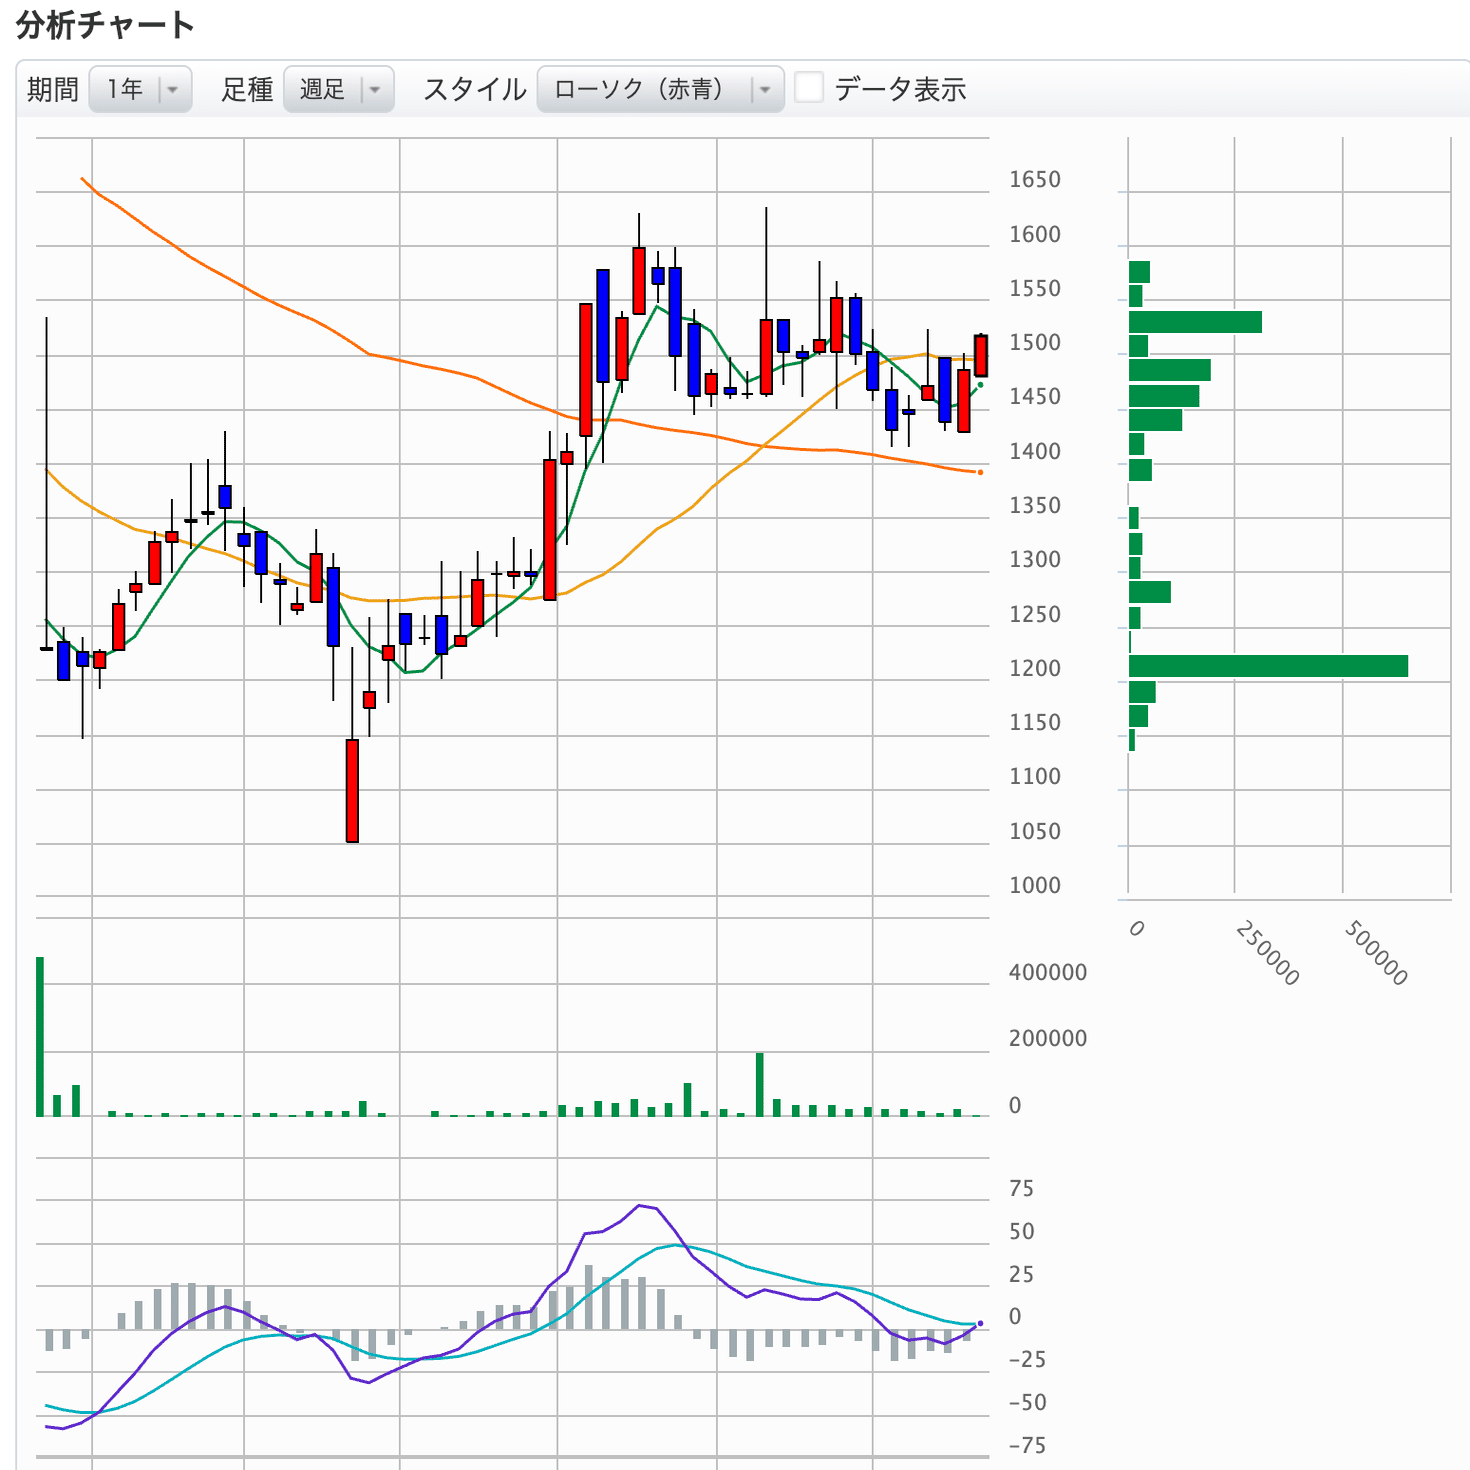Click the データ表示 label text
Screen dimensions: 1470x1470
point(900,90)
